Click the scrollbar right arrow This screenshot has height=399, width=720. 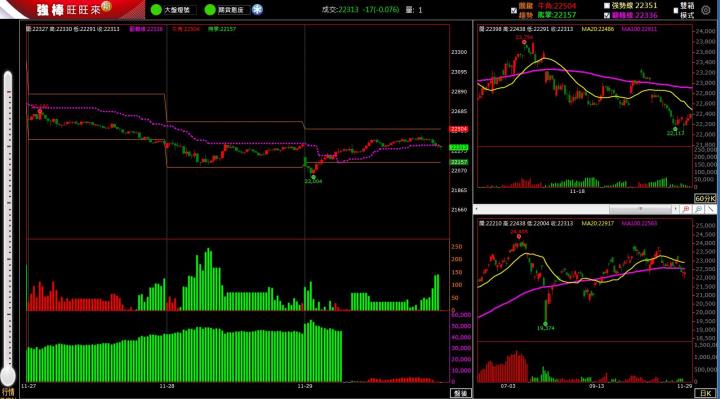coord(675,209)
